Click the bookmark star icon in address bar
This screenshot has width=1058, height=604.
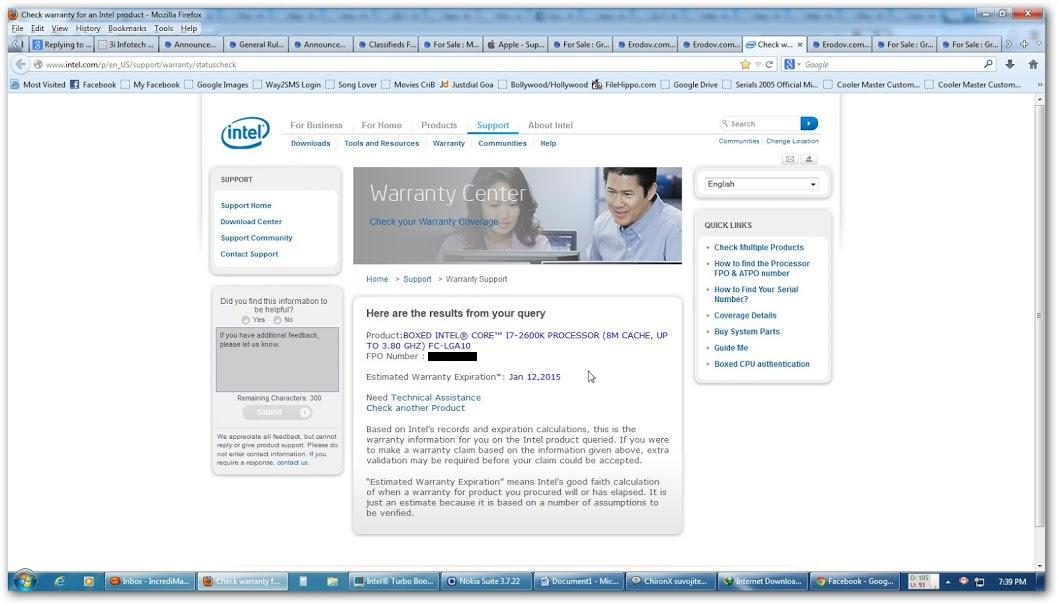(745, 65)
